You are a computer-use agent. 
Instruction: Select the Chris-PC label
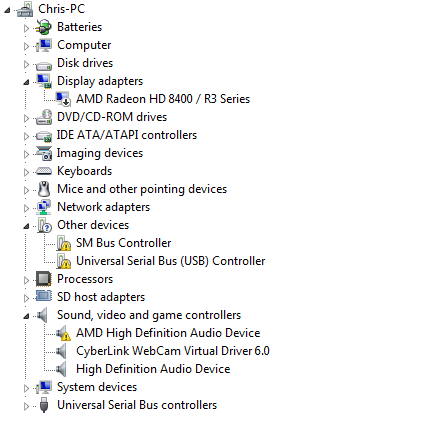point(61,9)
